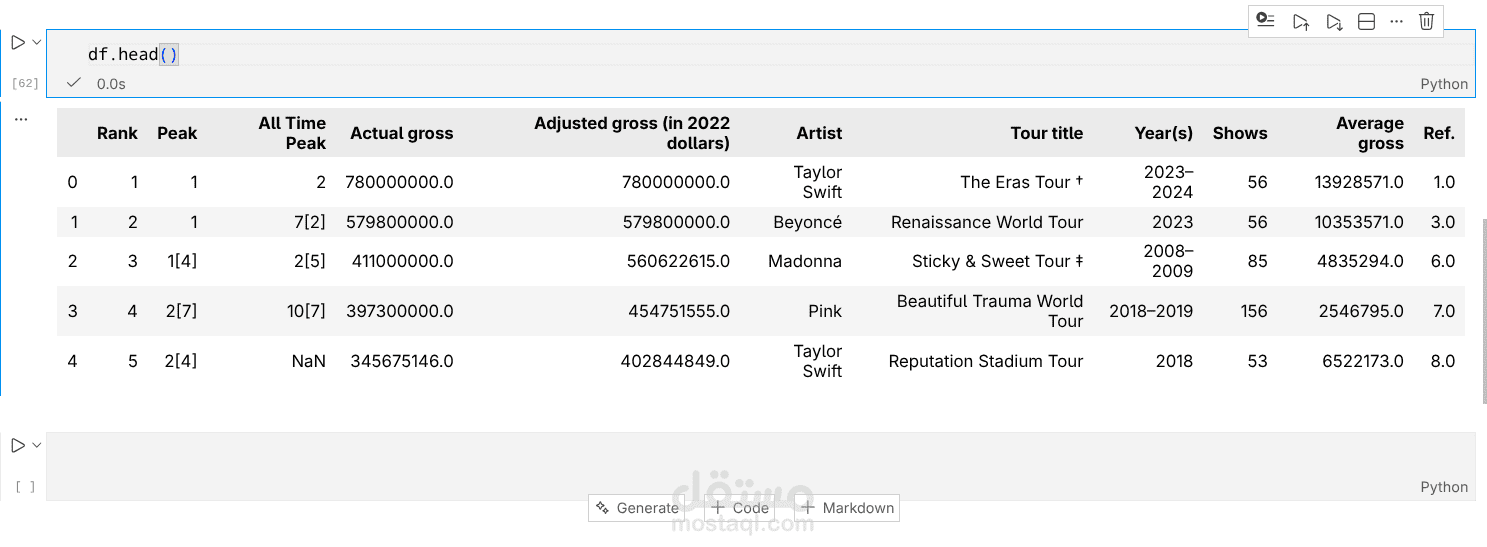Screen dimensions: 1487x547
Task: Delete the df.head() cell with trash icon
Action: point(1427,21)
